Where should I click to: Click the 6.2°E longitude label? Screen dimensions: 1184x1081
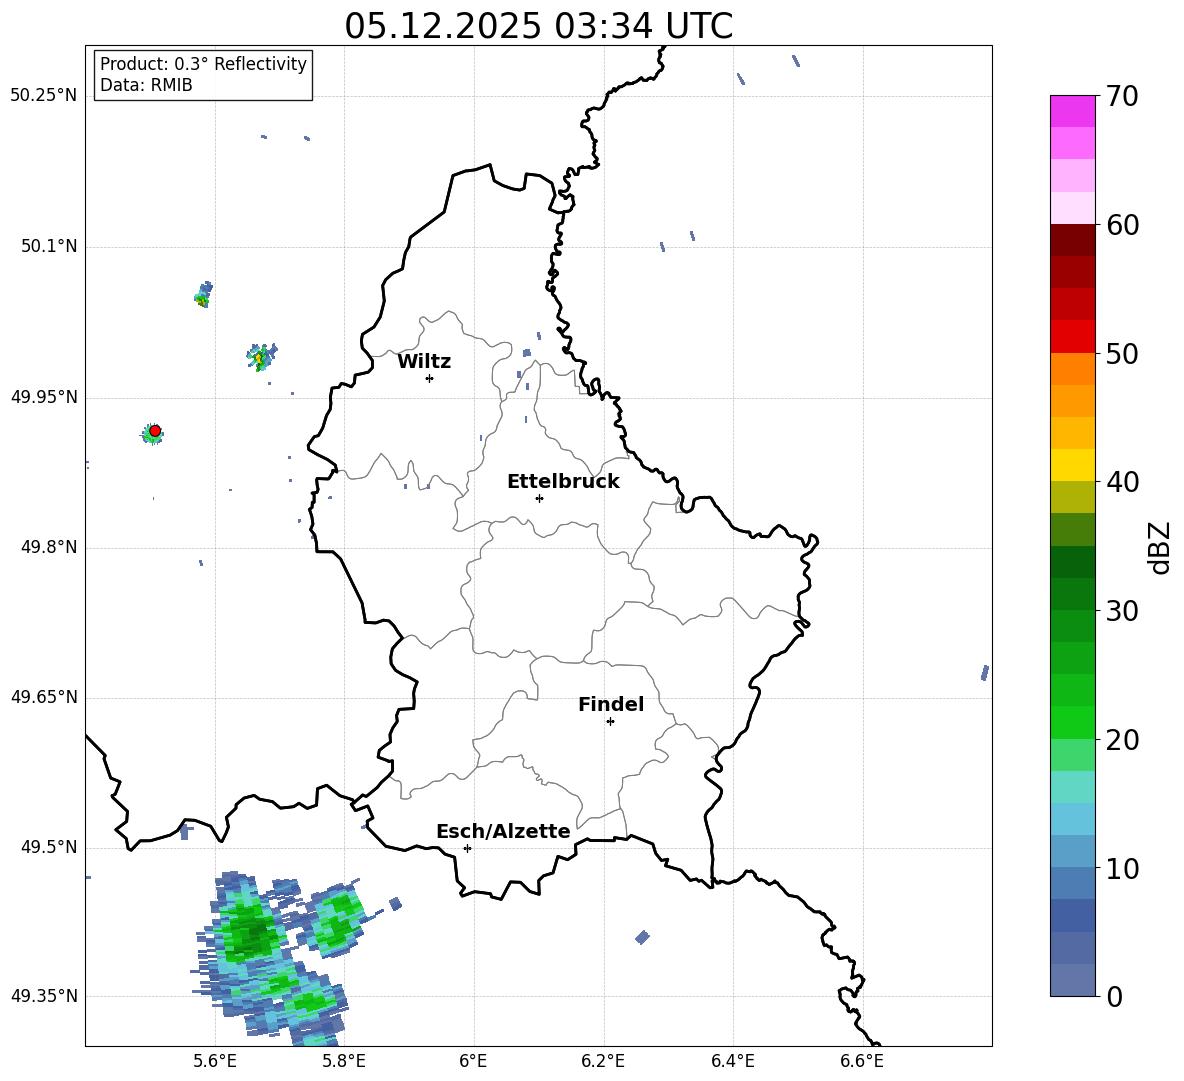tap(603, 1061)
